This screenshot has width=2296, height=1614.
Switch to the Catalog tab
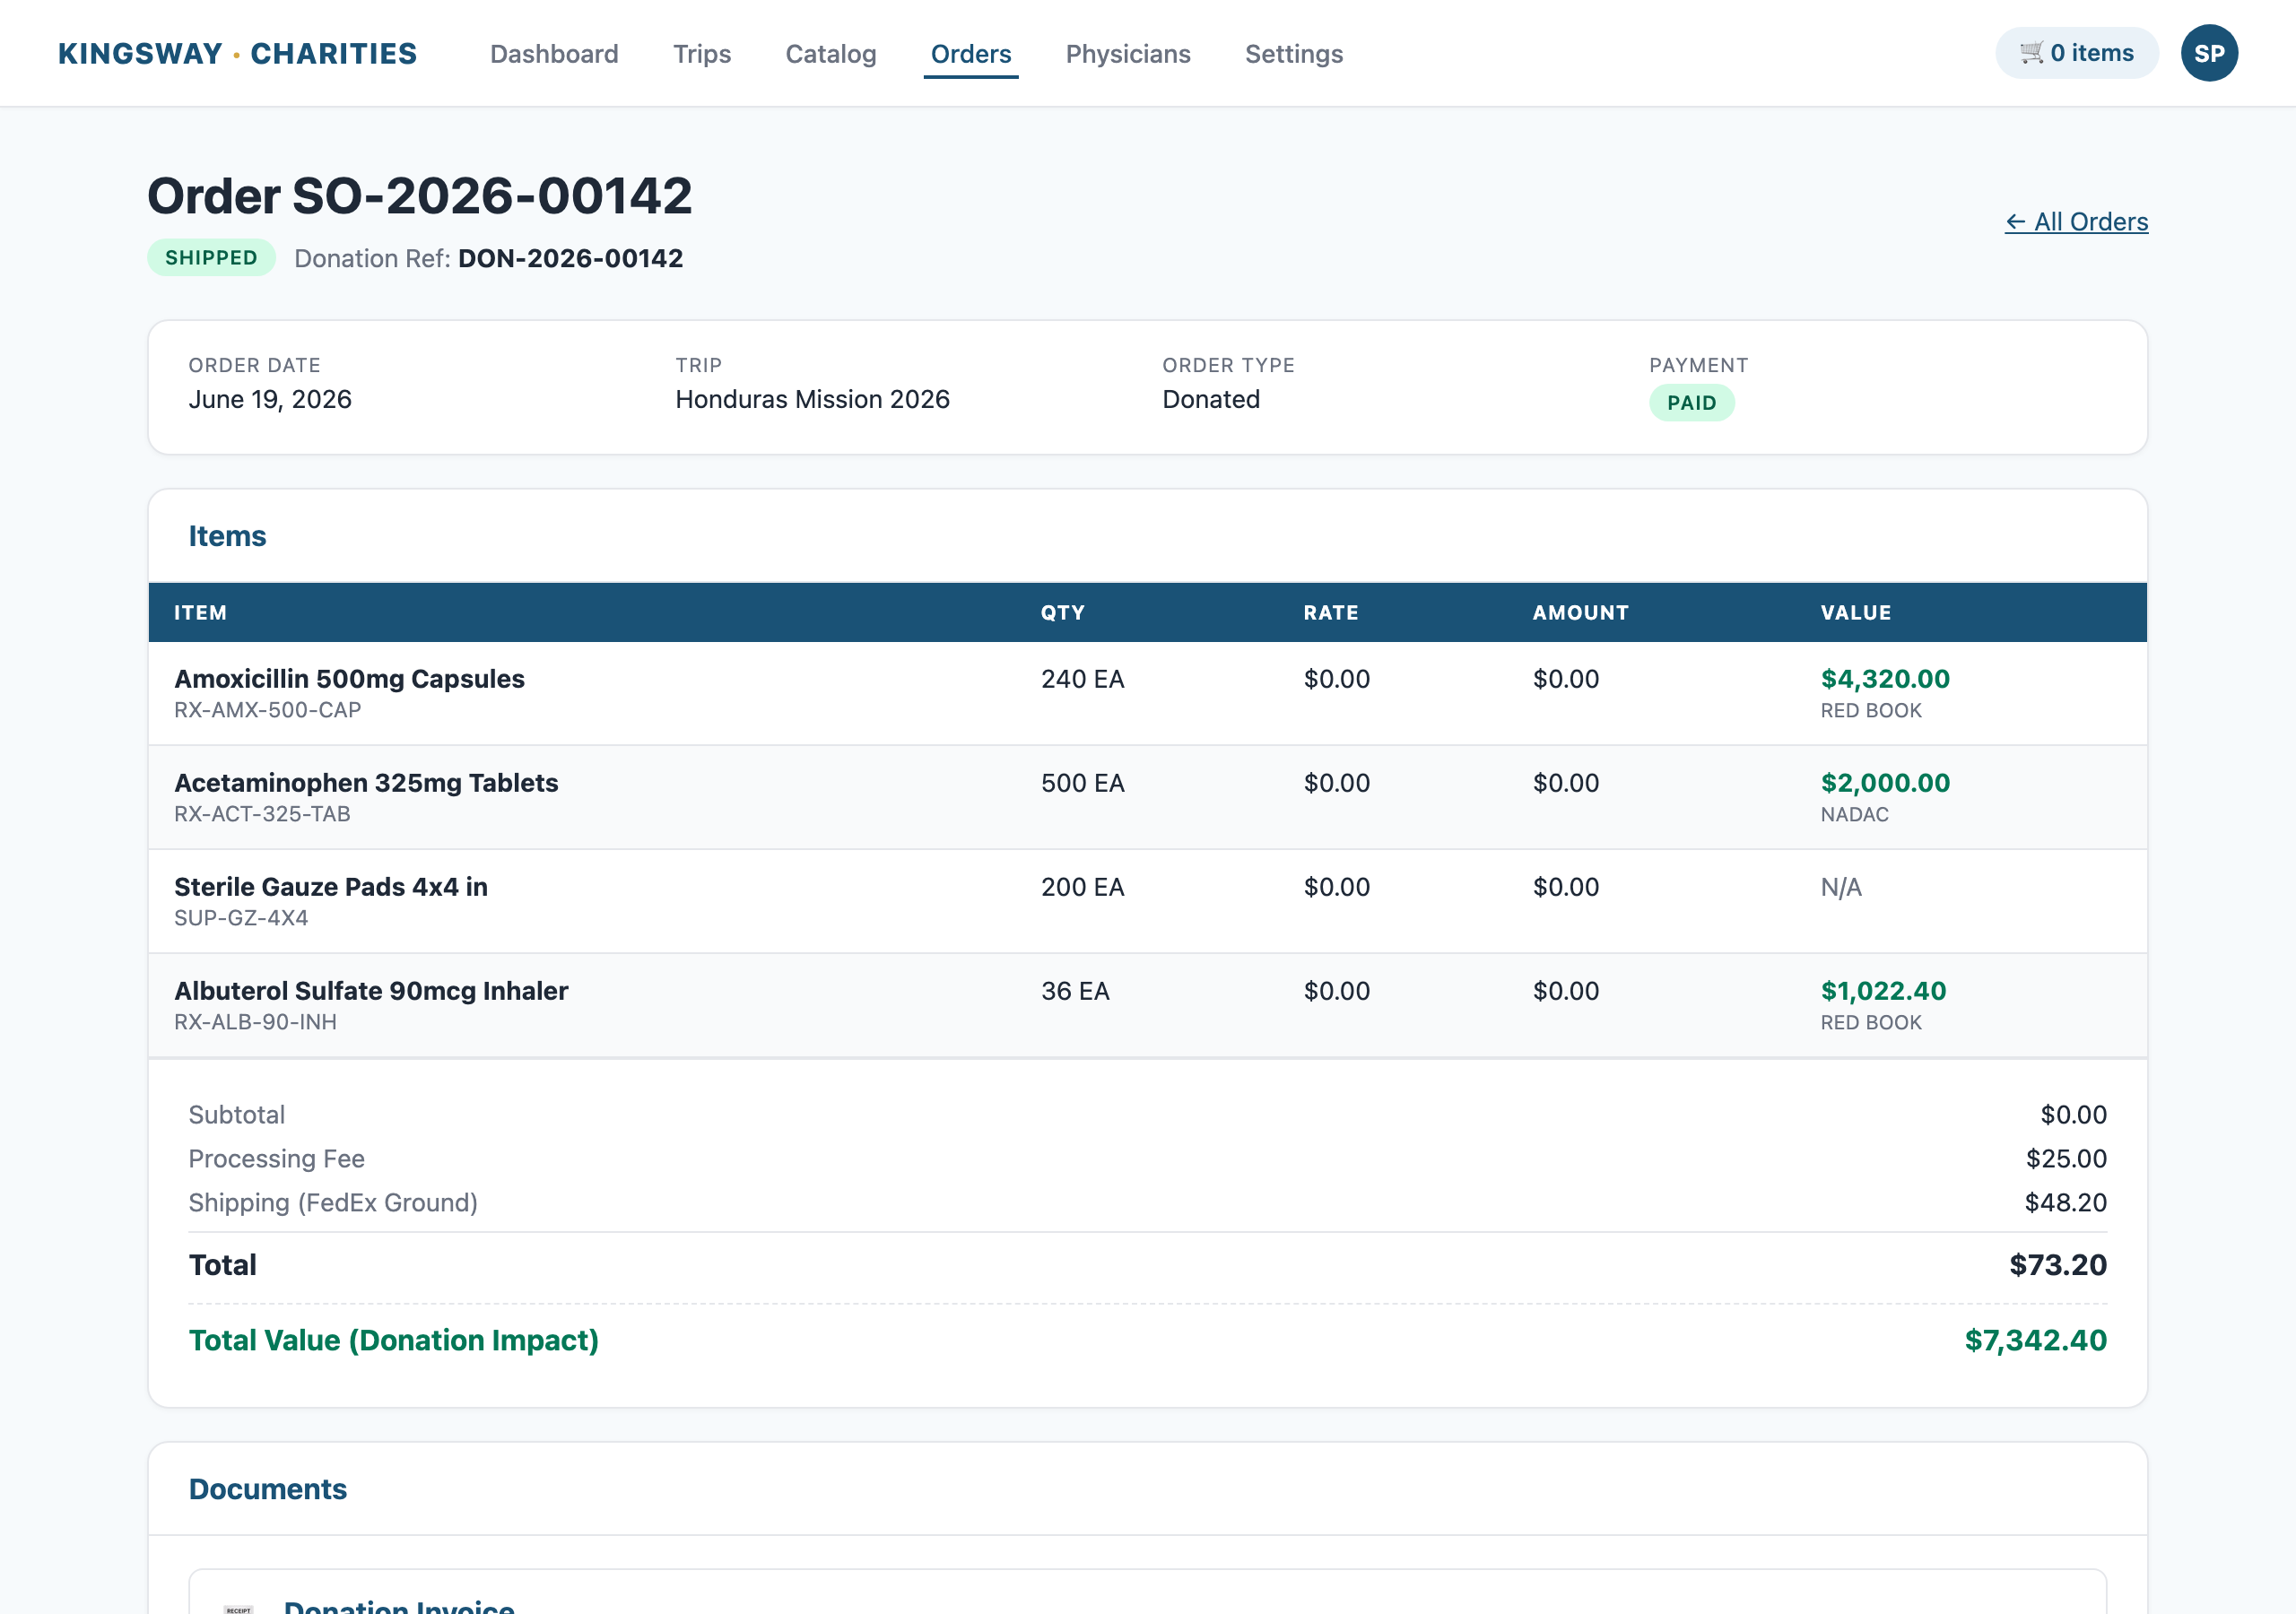(x=831, y=54)
